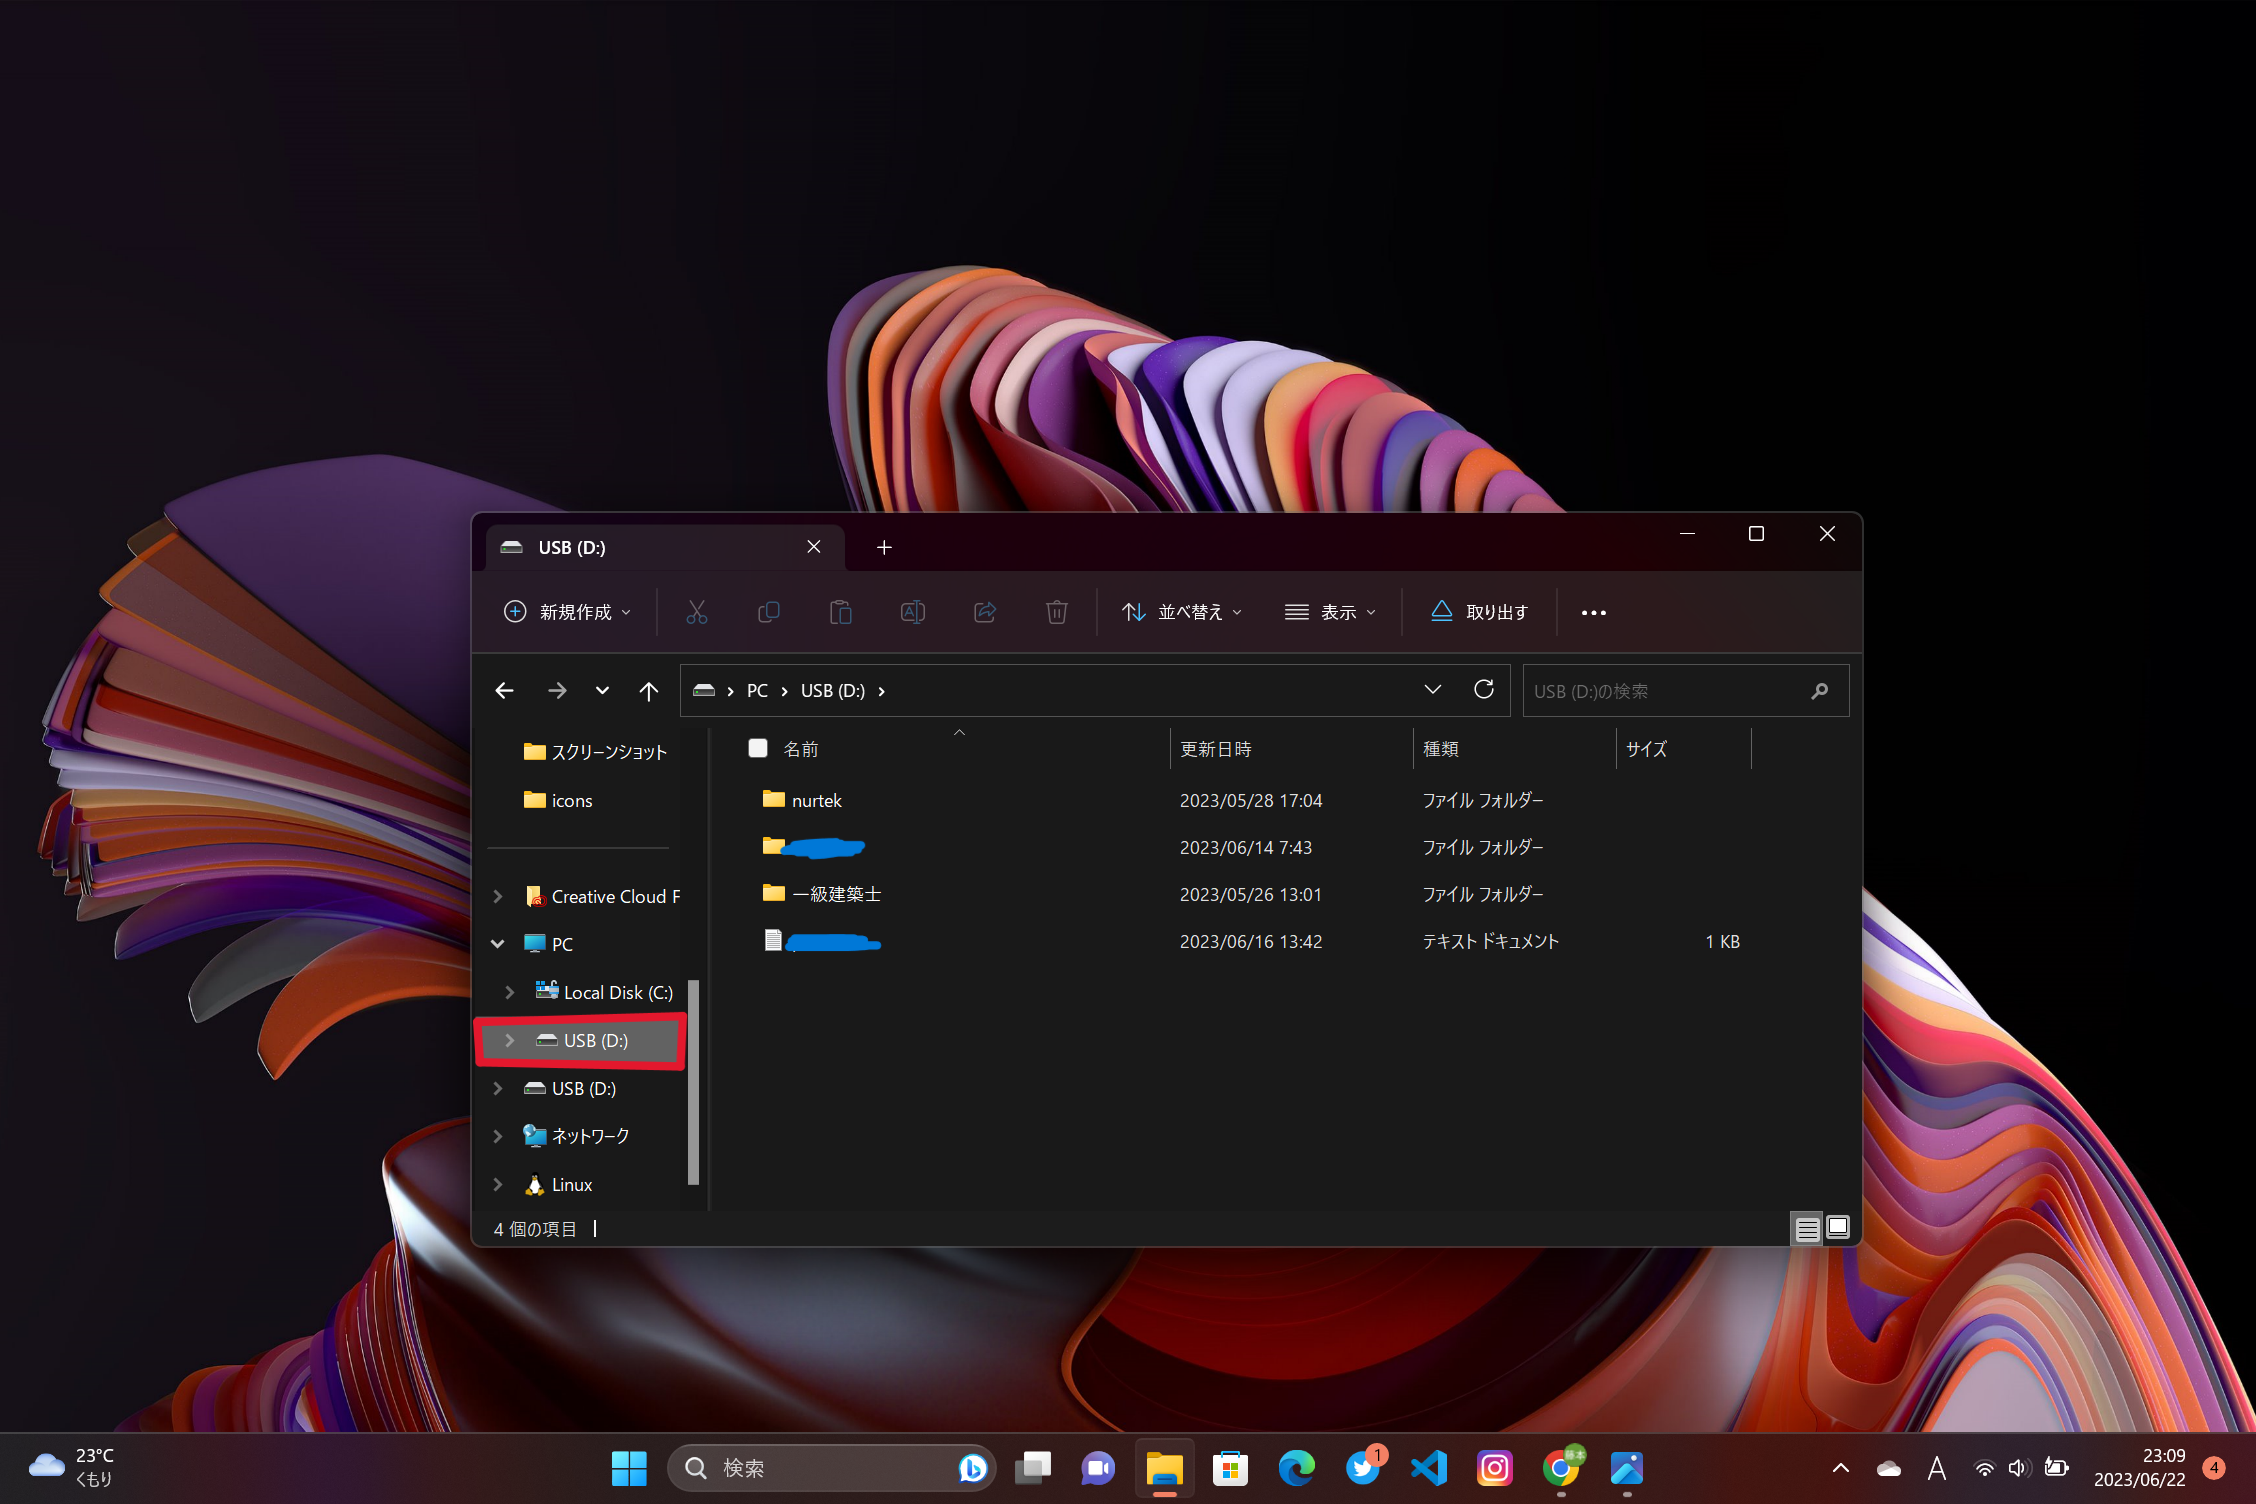Go back with the left arrow
The width and height of the screenshot is (2256, 1504).
[505, 691]
